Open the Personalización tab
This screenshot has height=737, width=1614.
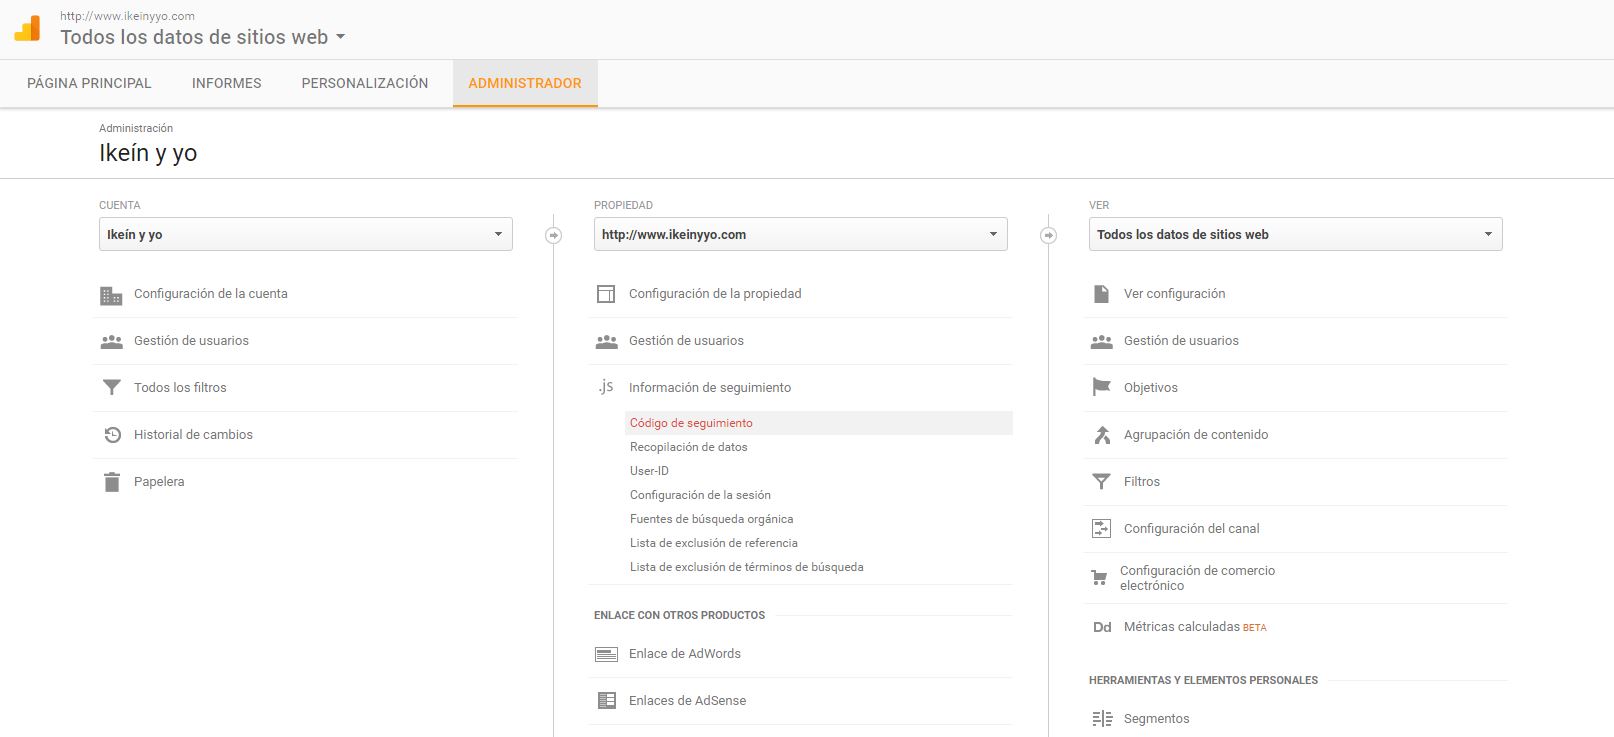click(365, 83)
